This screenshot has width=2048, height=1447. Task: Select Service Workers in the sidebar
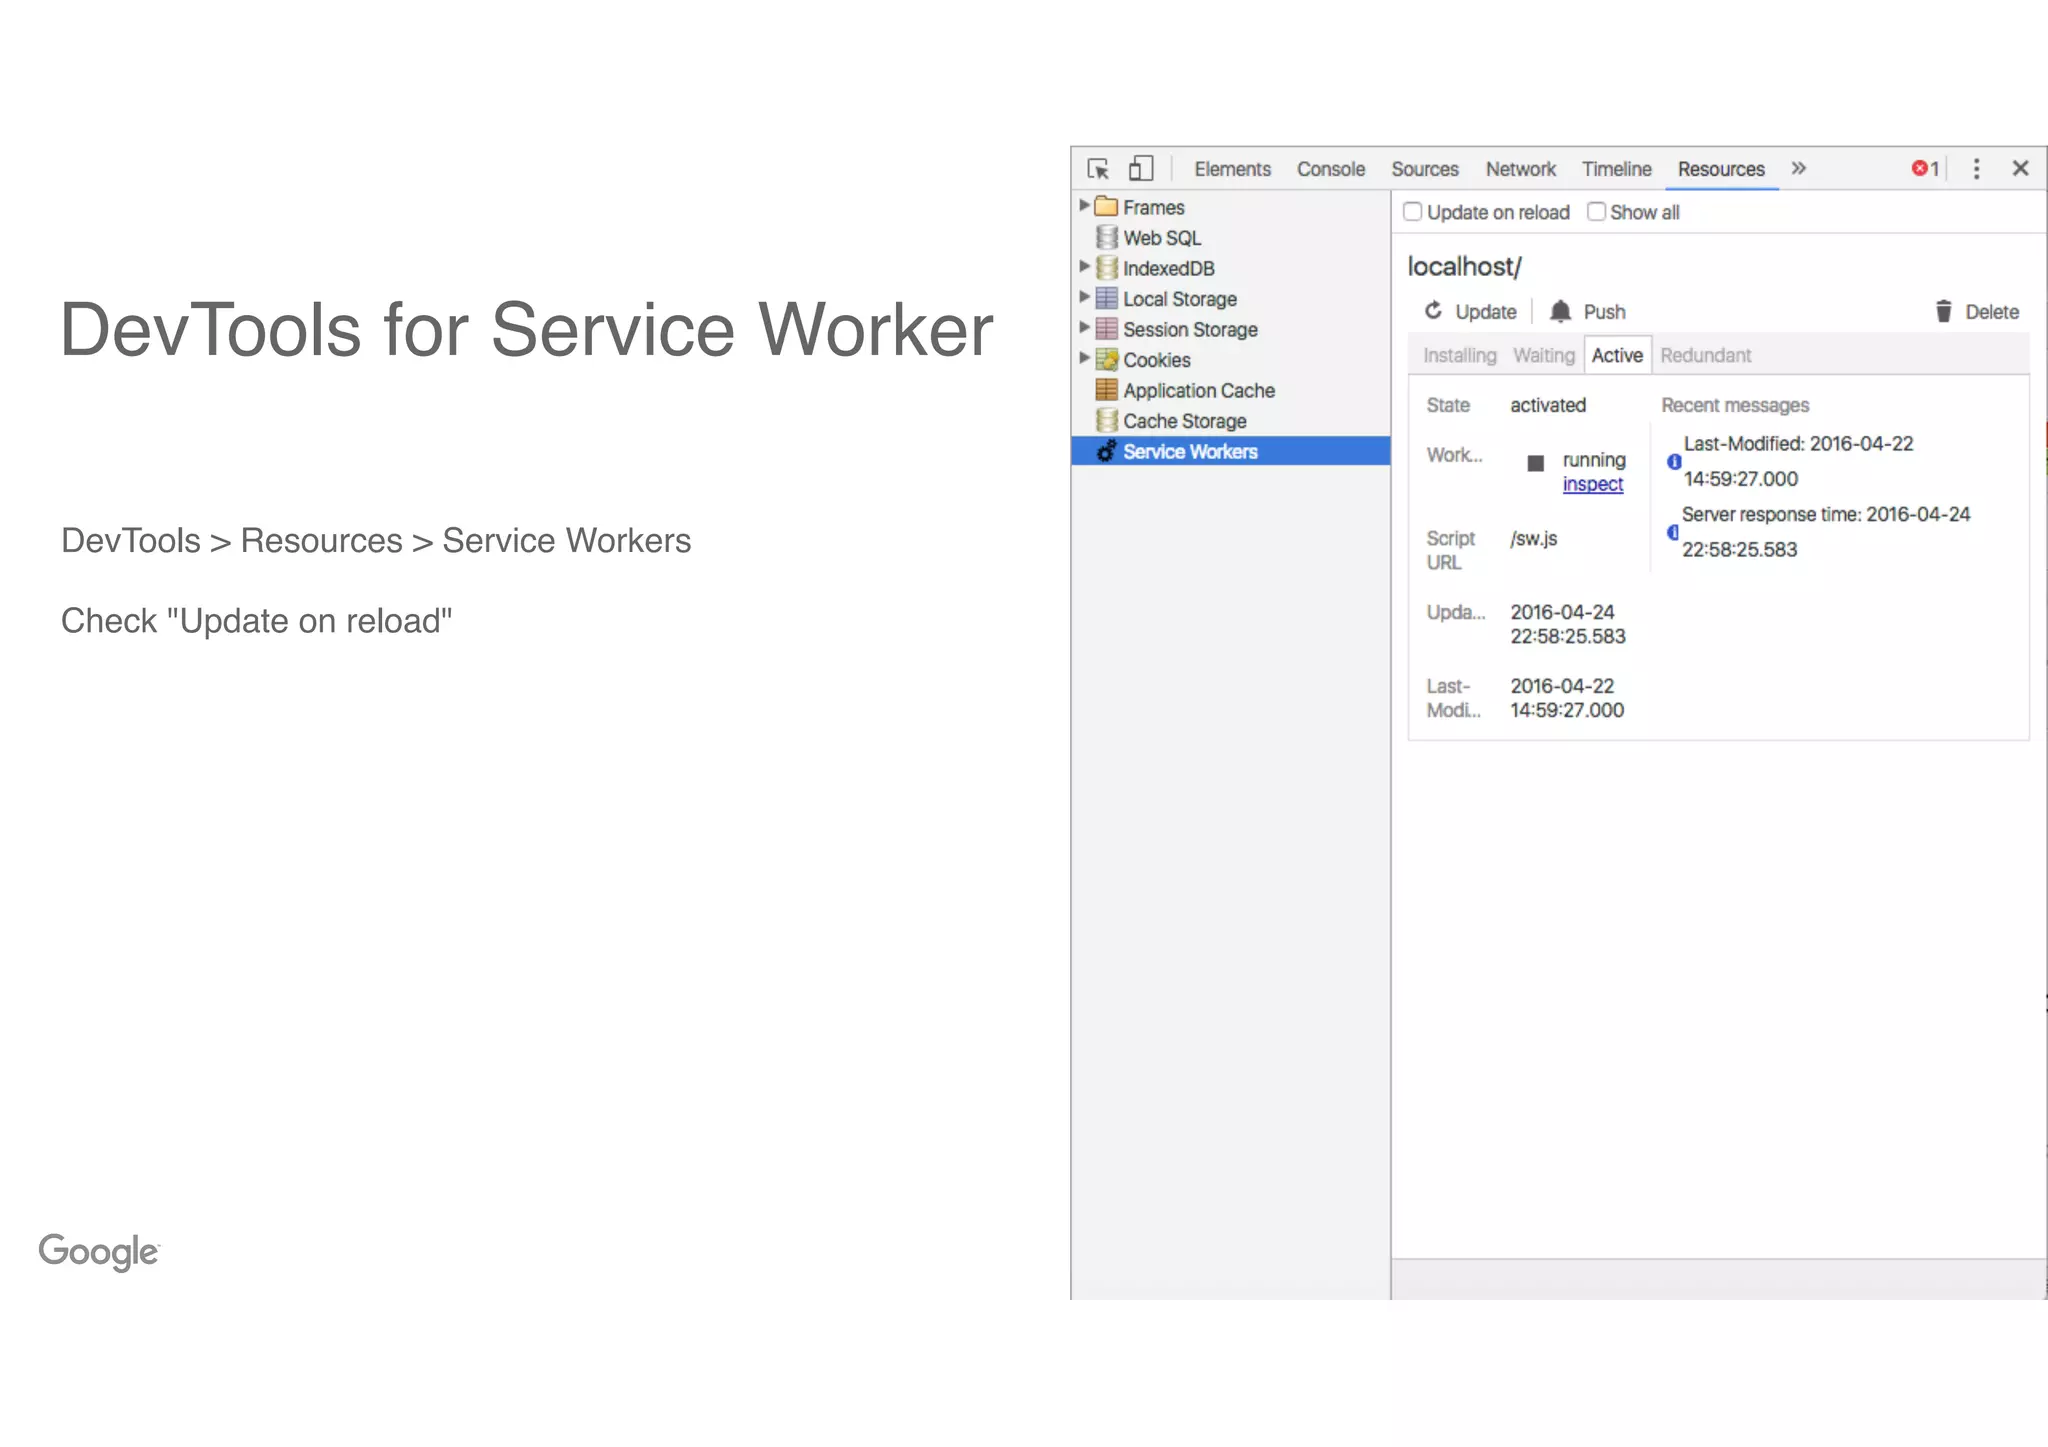click(1230, 451)
